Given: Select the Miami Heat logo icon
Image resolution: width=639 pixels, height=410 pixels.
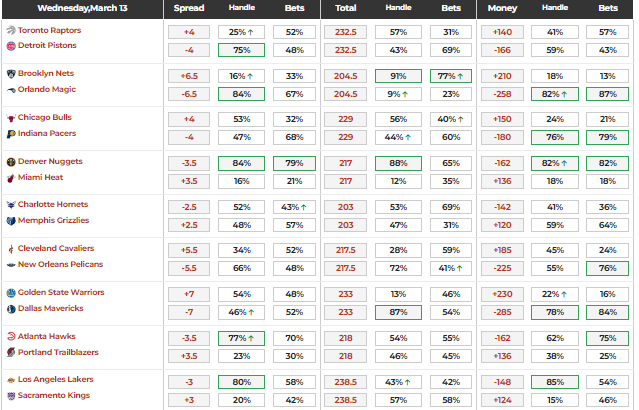Looking at the screenshot, I should pyautogui.click(x=11, y=177).
